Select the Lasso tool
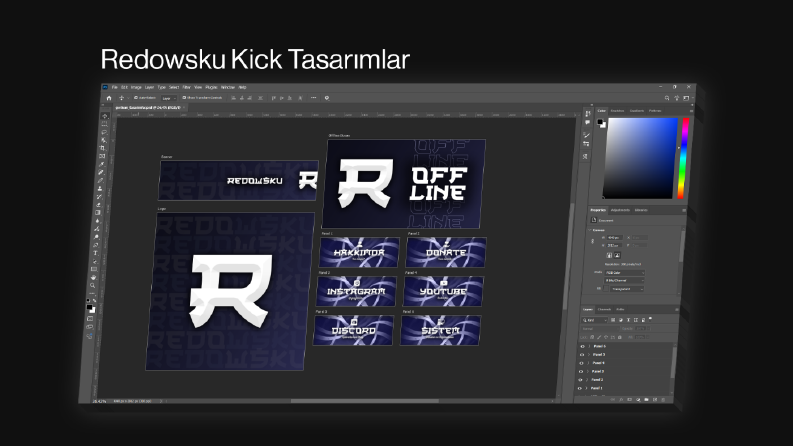Viewport: 793px width, 446px height. click(x=104, y=132)
